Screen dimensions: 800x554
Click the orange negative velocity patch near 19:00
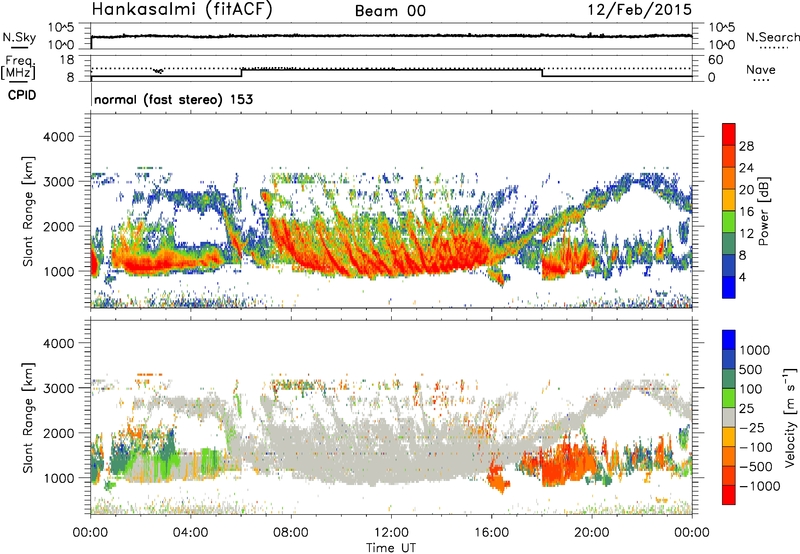click(x=566, y=464)
